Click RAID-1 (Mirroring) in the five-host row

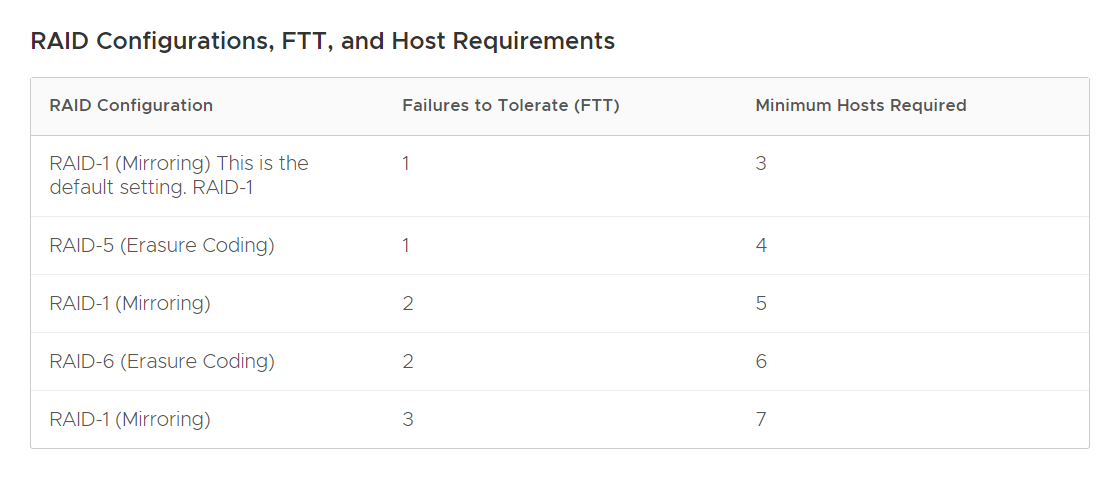pos(130,303)
